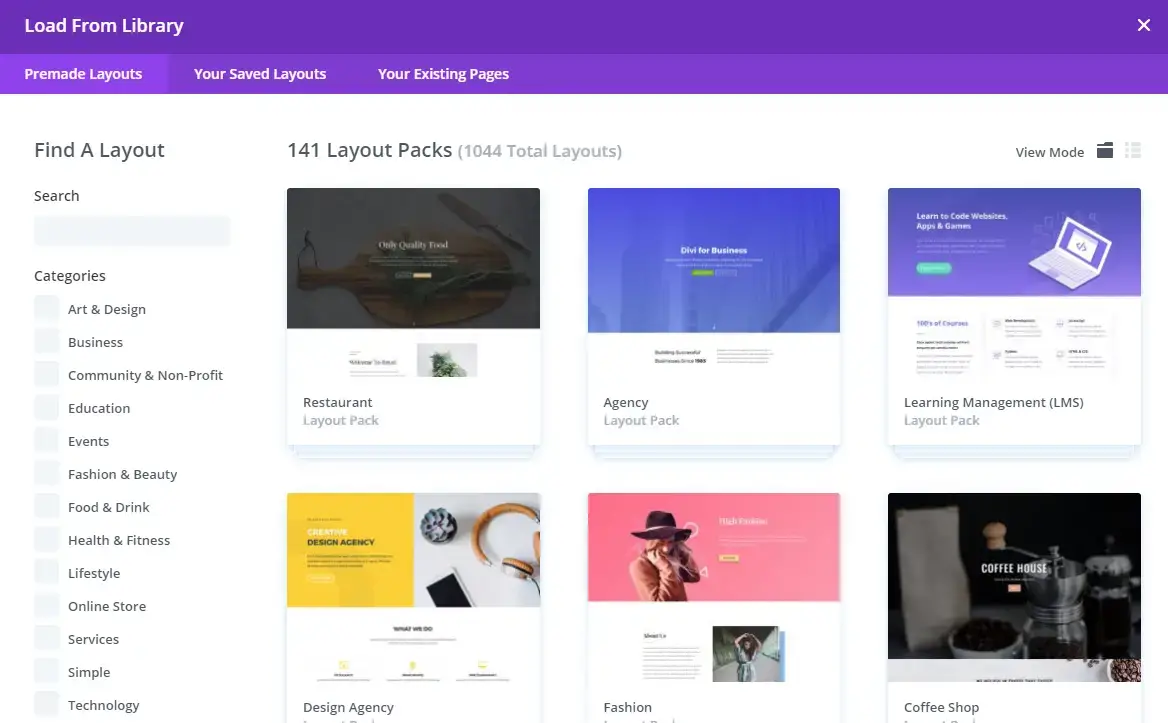
Task: Check the Simple category
Action: [x=46, y=672]
